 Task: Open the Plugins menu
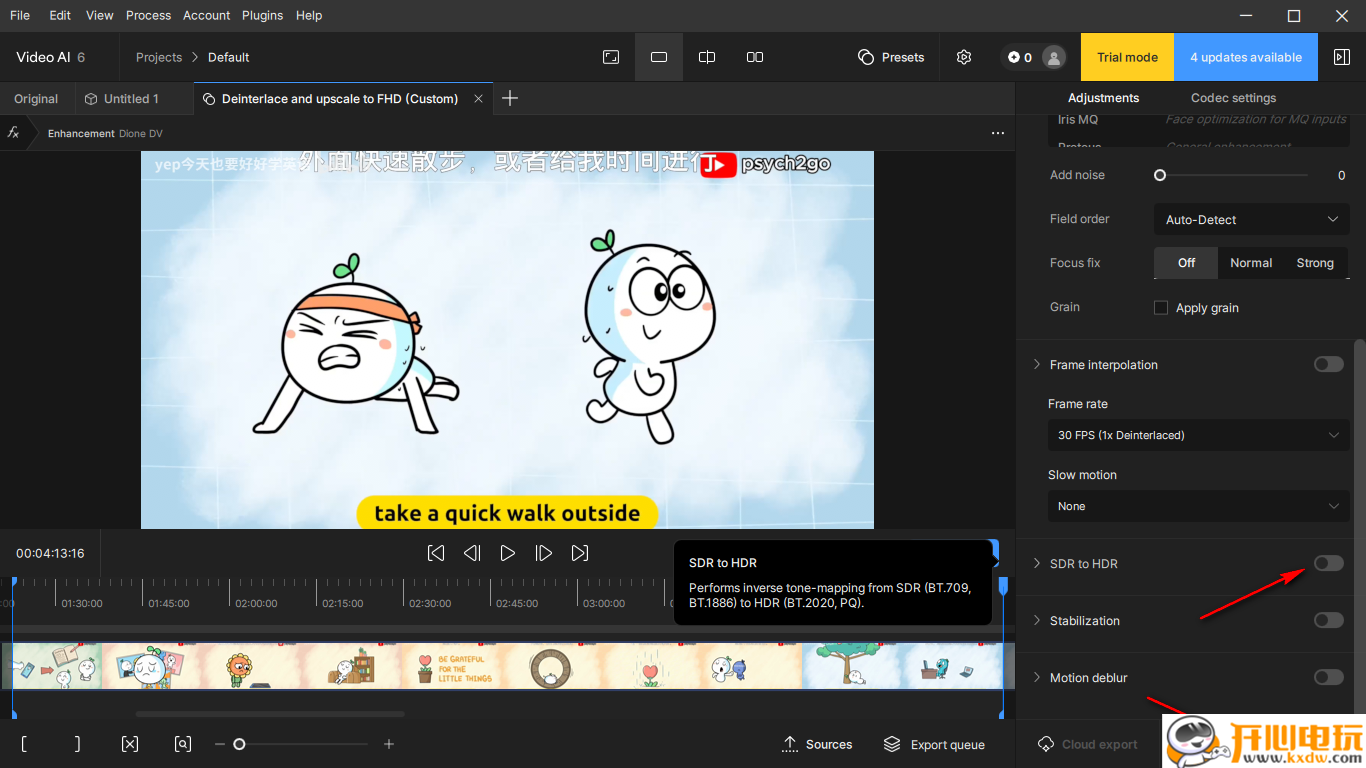pyautogui.click(x=263, y=15)
